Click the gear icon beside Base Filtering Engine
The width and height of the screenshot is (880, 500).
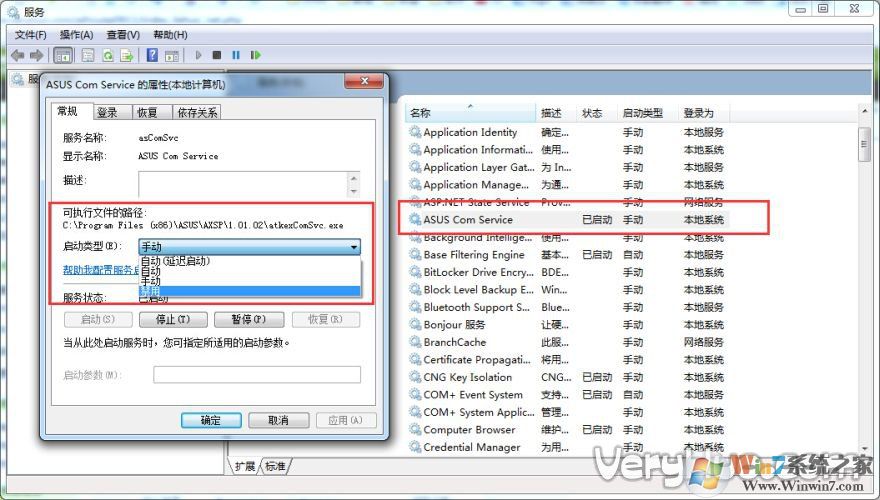pyautogui.click(x=415, y=254)
